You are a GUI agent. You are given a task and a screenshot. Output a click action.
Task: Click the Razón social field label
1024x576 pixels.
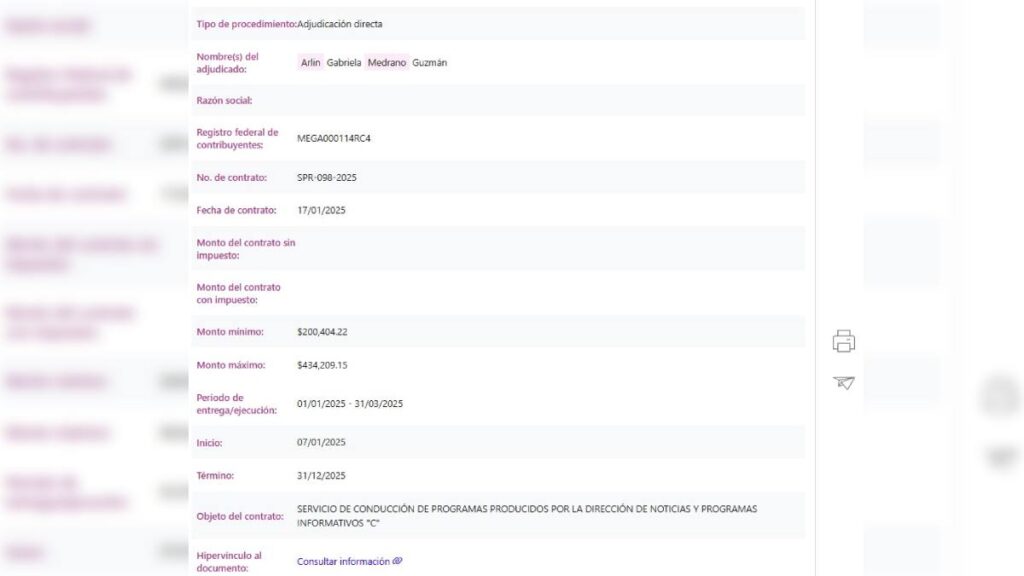pyautogui.click(x=224, y=100)
